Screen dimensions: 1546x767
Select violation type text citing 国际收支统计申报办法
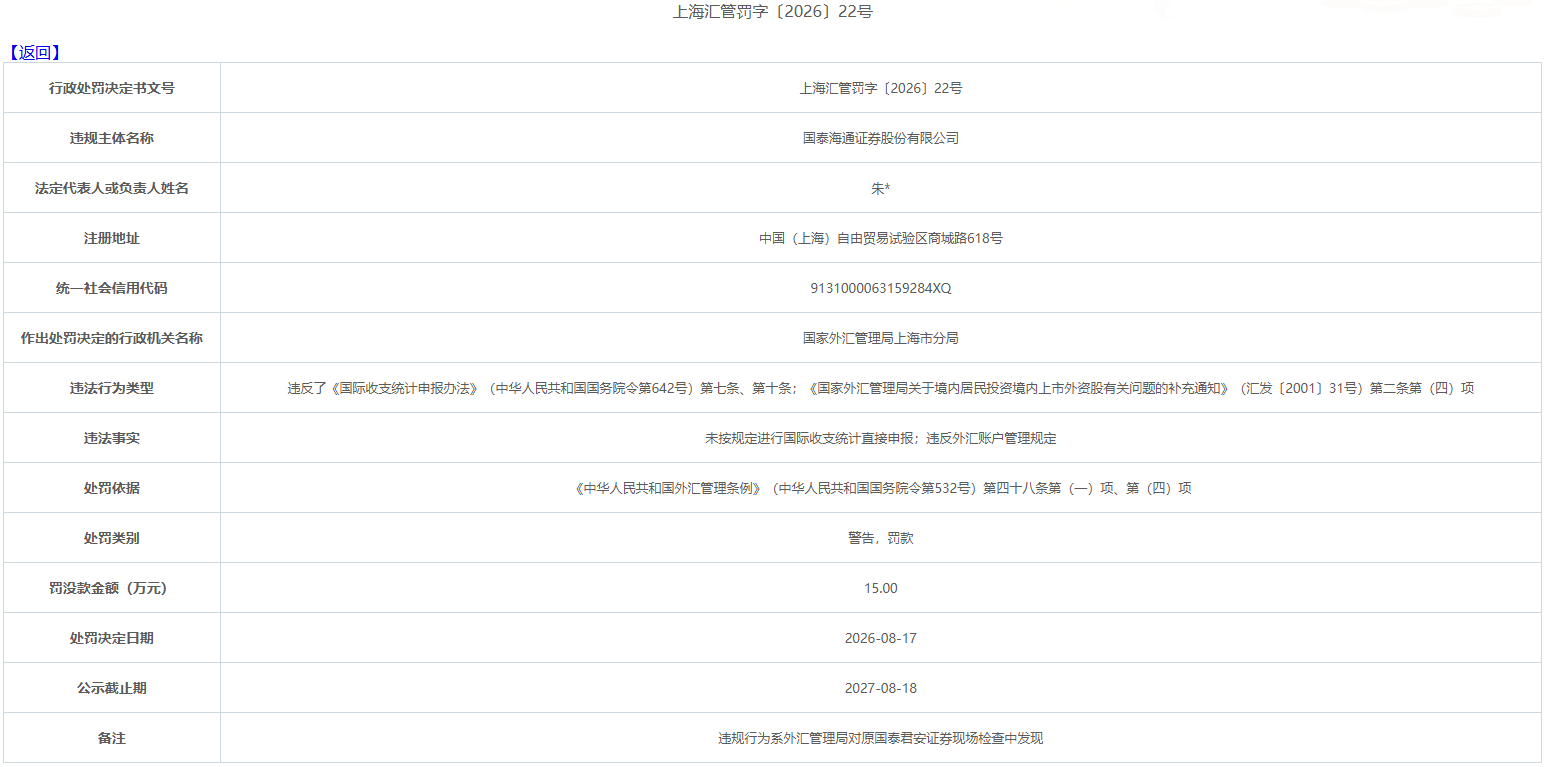coord(881,388)
